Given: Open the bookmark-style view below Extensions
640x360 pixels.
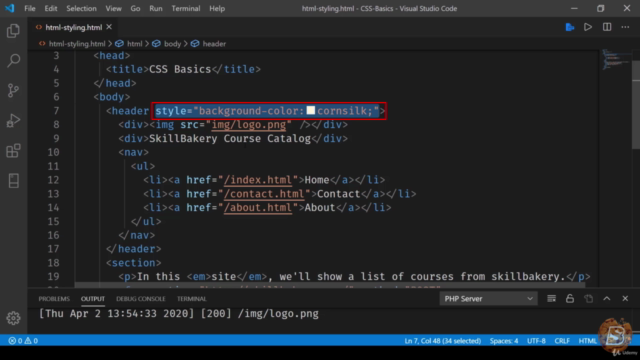Looking at the screenshot, I should tap(13, 180).
